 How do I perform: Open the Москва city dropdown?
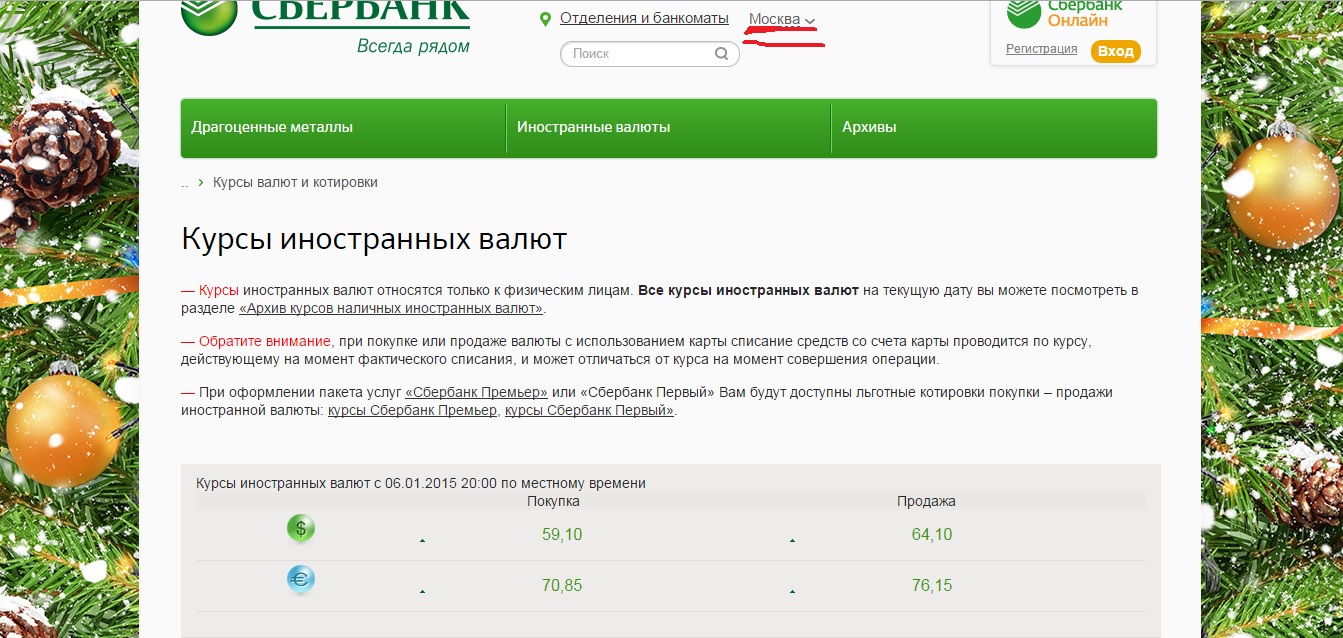tap(782, 19)
